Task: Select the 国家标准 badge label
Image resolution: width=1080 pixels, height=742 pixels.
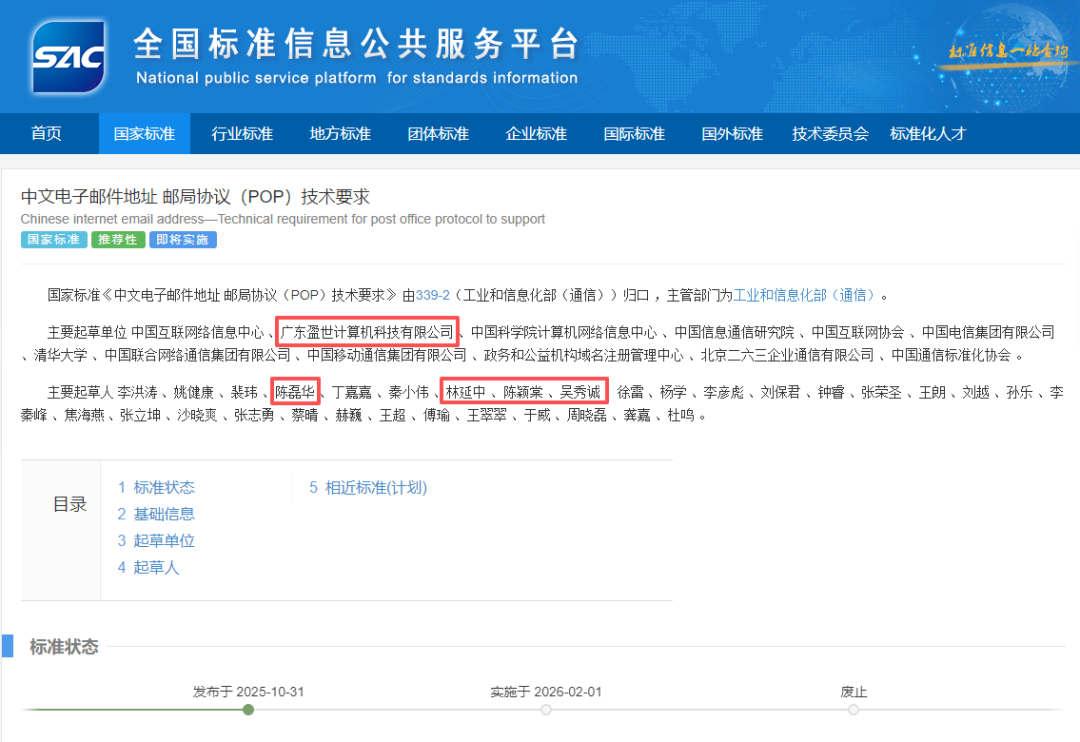Action: pos(54,240)
